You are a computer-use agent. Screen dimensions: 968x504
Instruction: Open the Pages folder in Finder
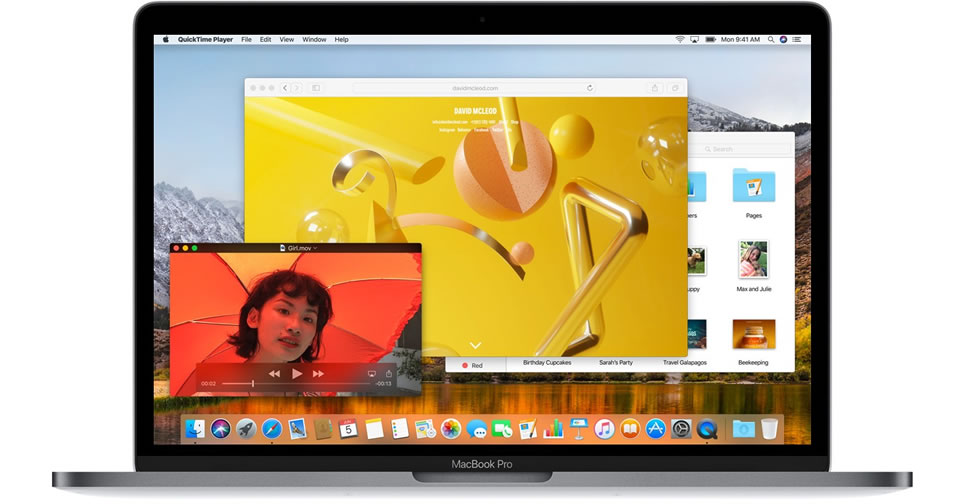pyautogui.click(x=753, y=187)
